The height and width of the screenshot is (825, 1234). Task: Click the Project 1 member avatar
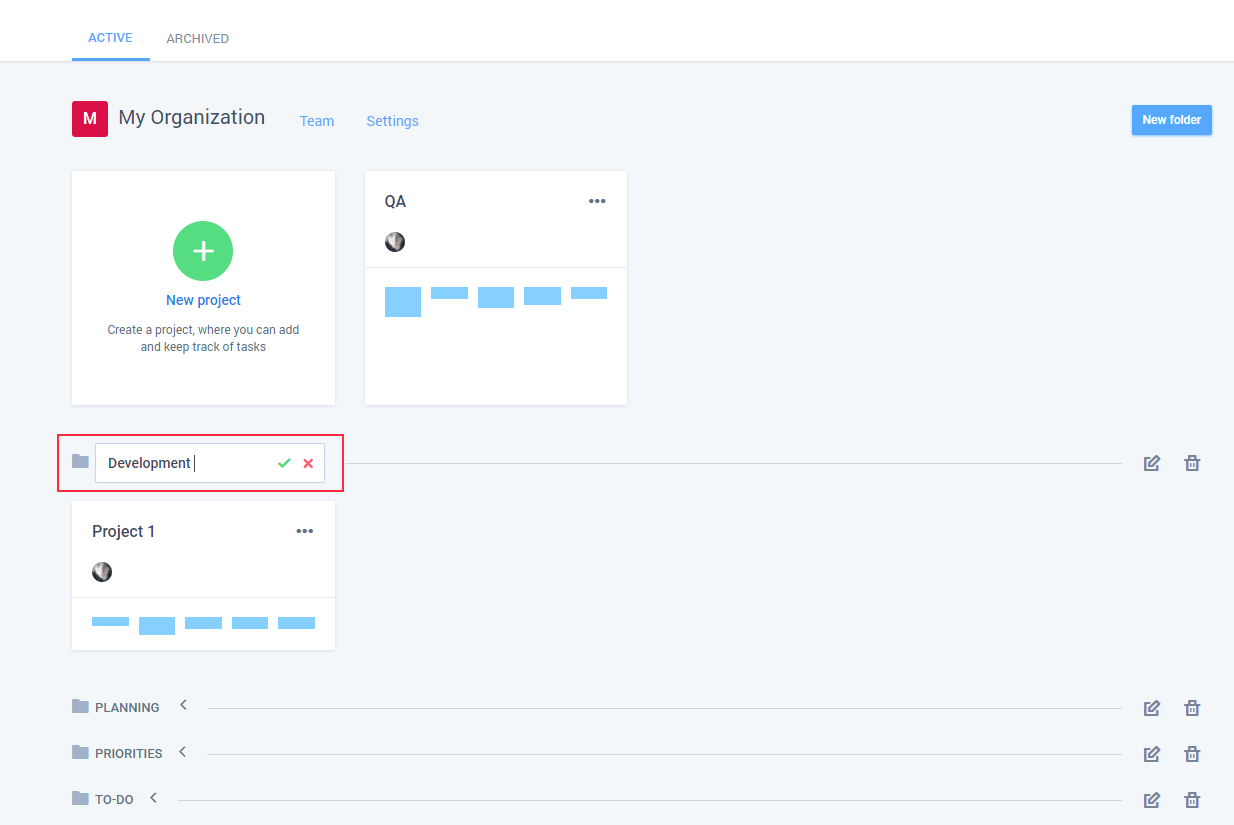click(102, 572)
